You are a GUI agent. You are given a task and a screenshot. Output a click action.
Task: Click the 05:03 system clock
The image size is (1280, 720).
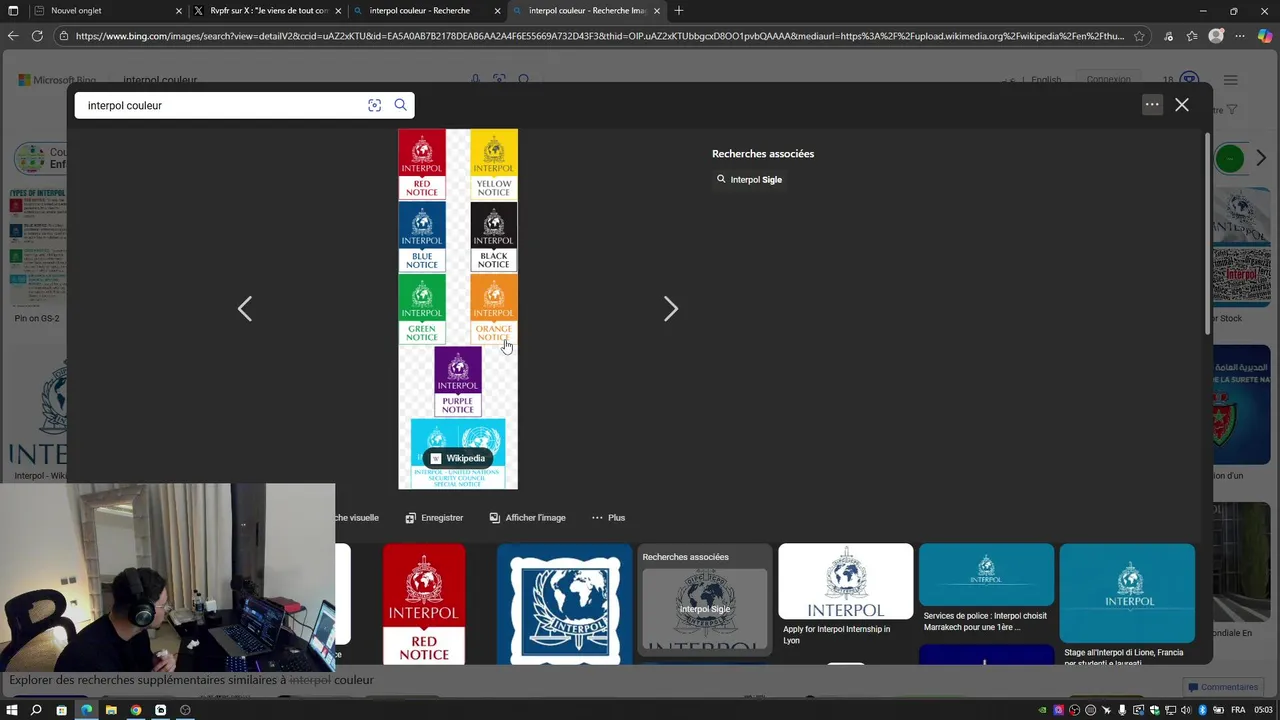(1263, 710)
